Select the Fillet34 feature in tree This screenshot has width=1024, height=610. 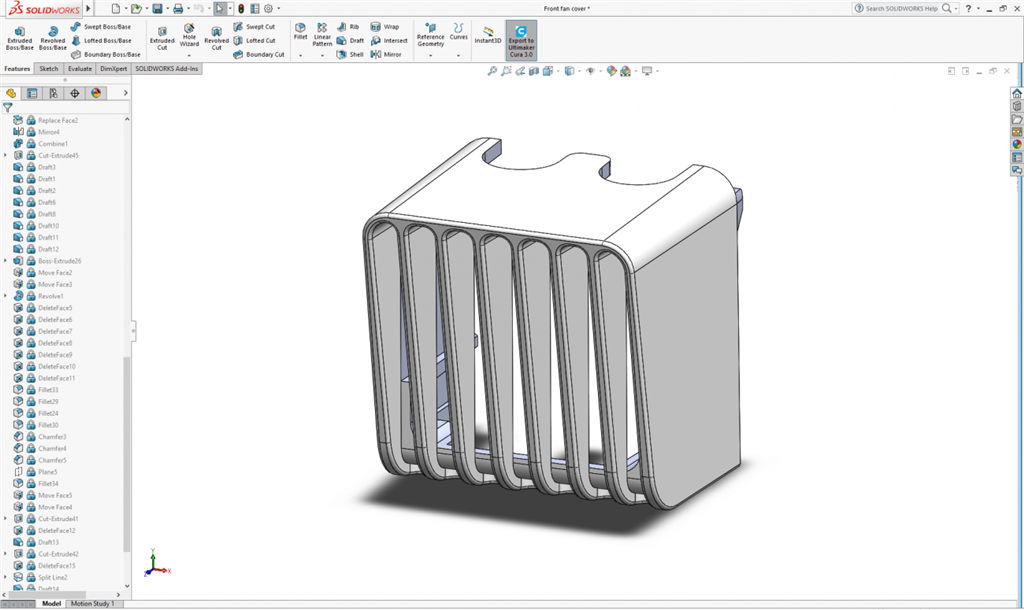[x=47, y=484]
